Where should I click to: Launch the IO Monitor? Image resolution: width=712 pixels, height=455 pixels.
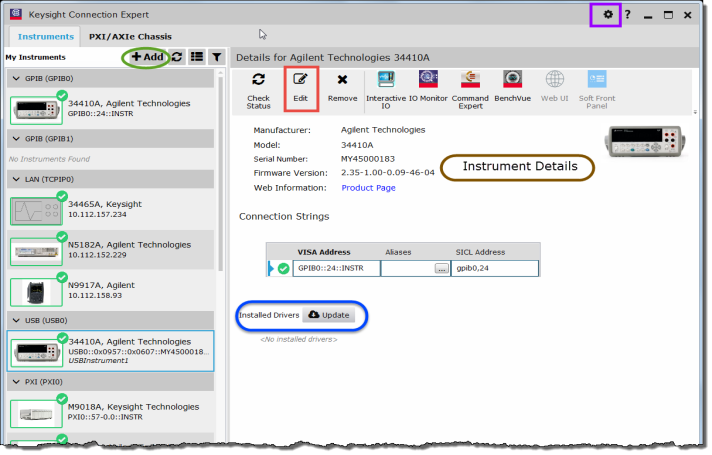click(427, 80)
